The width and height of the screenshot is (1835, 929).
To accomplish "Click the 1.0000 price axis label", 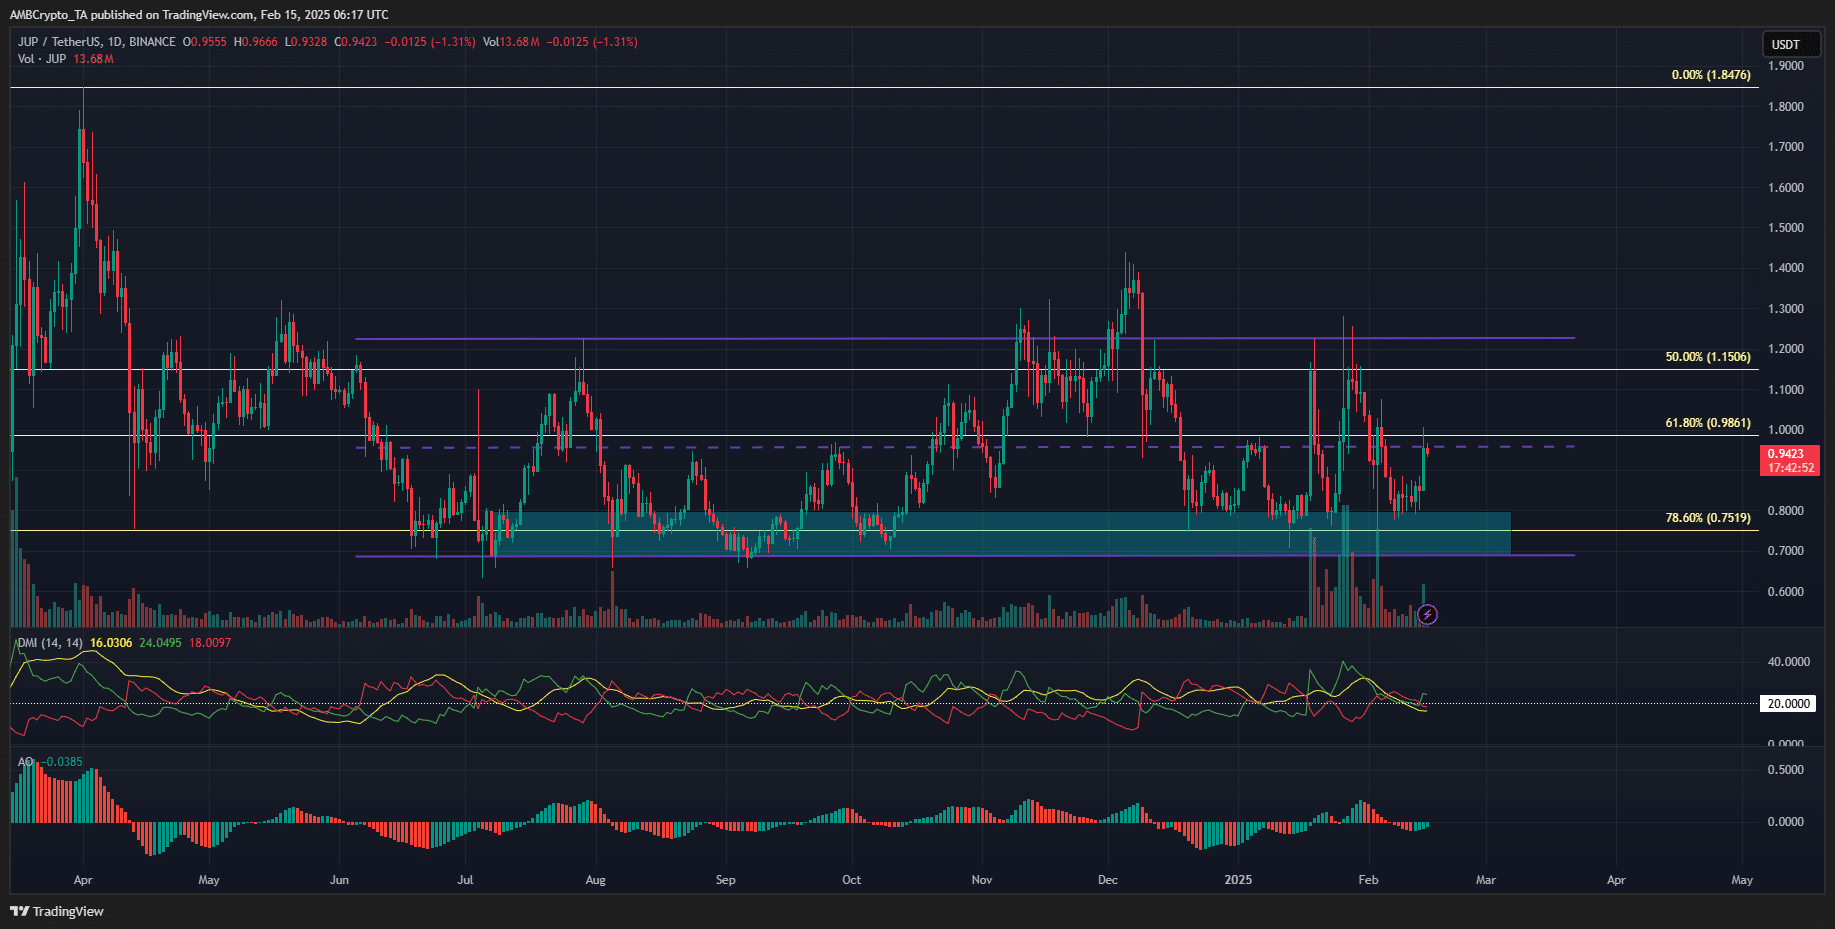I will click(1786, 430).
